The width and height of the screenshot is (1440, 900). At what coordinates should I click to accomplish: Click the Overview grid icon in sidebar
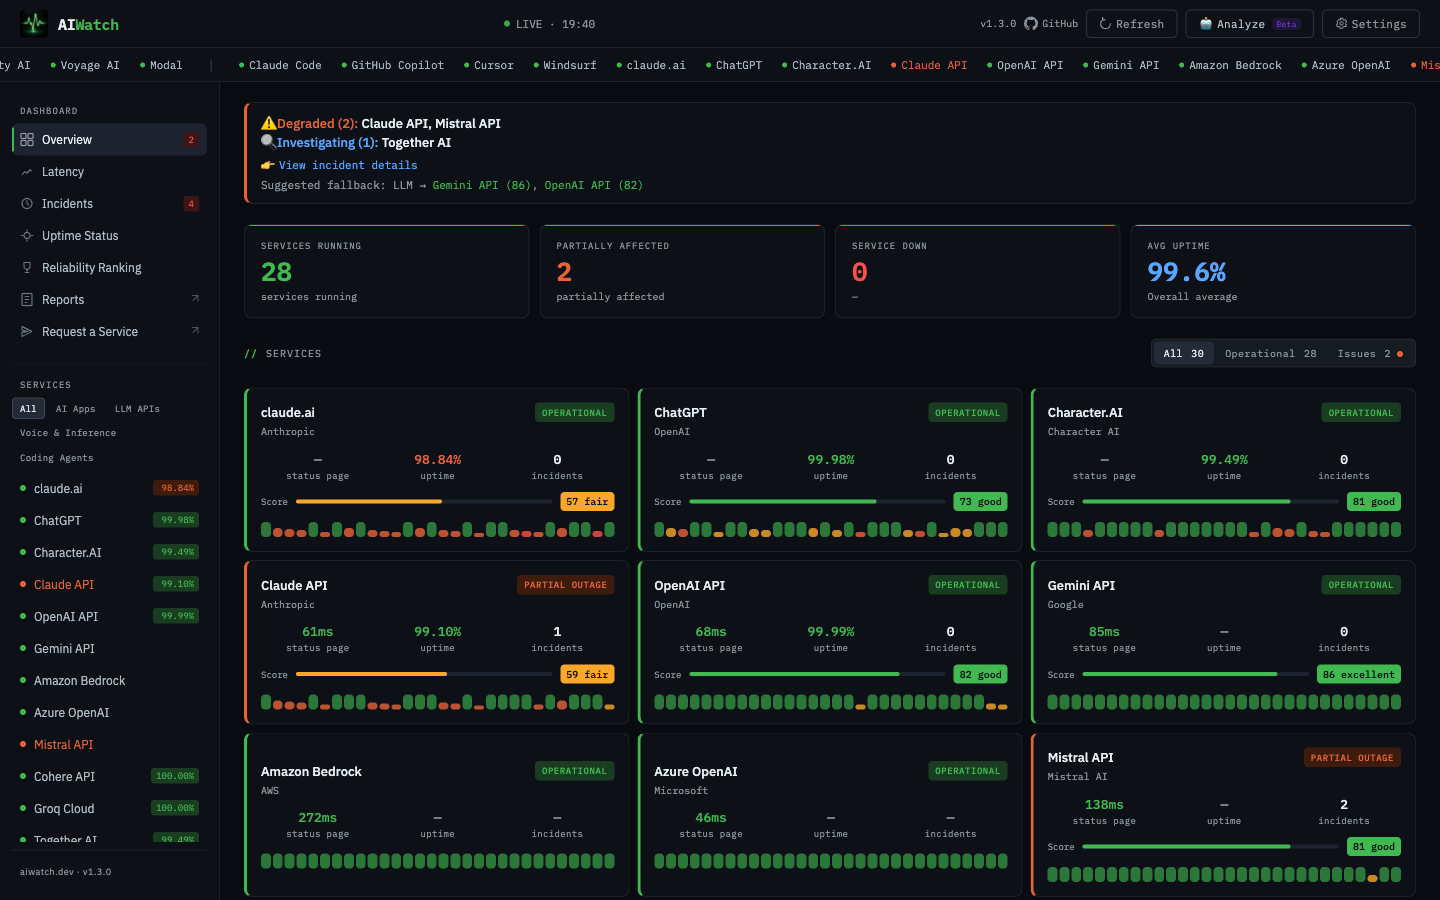pyautogui.click(x=27, y=140)
